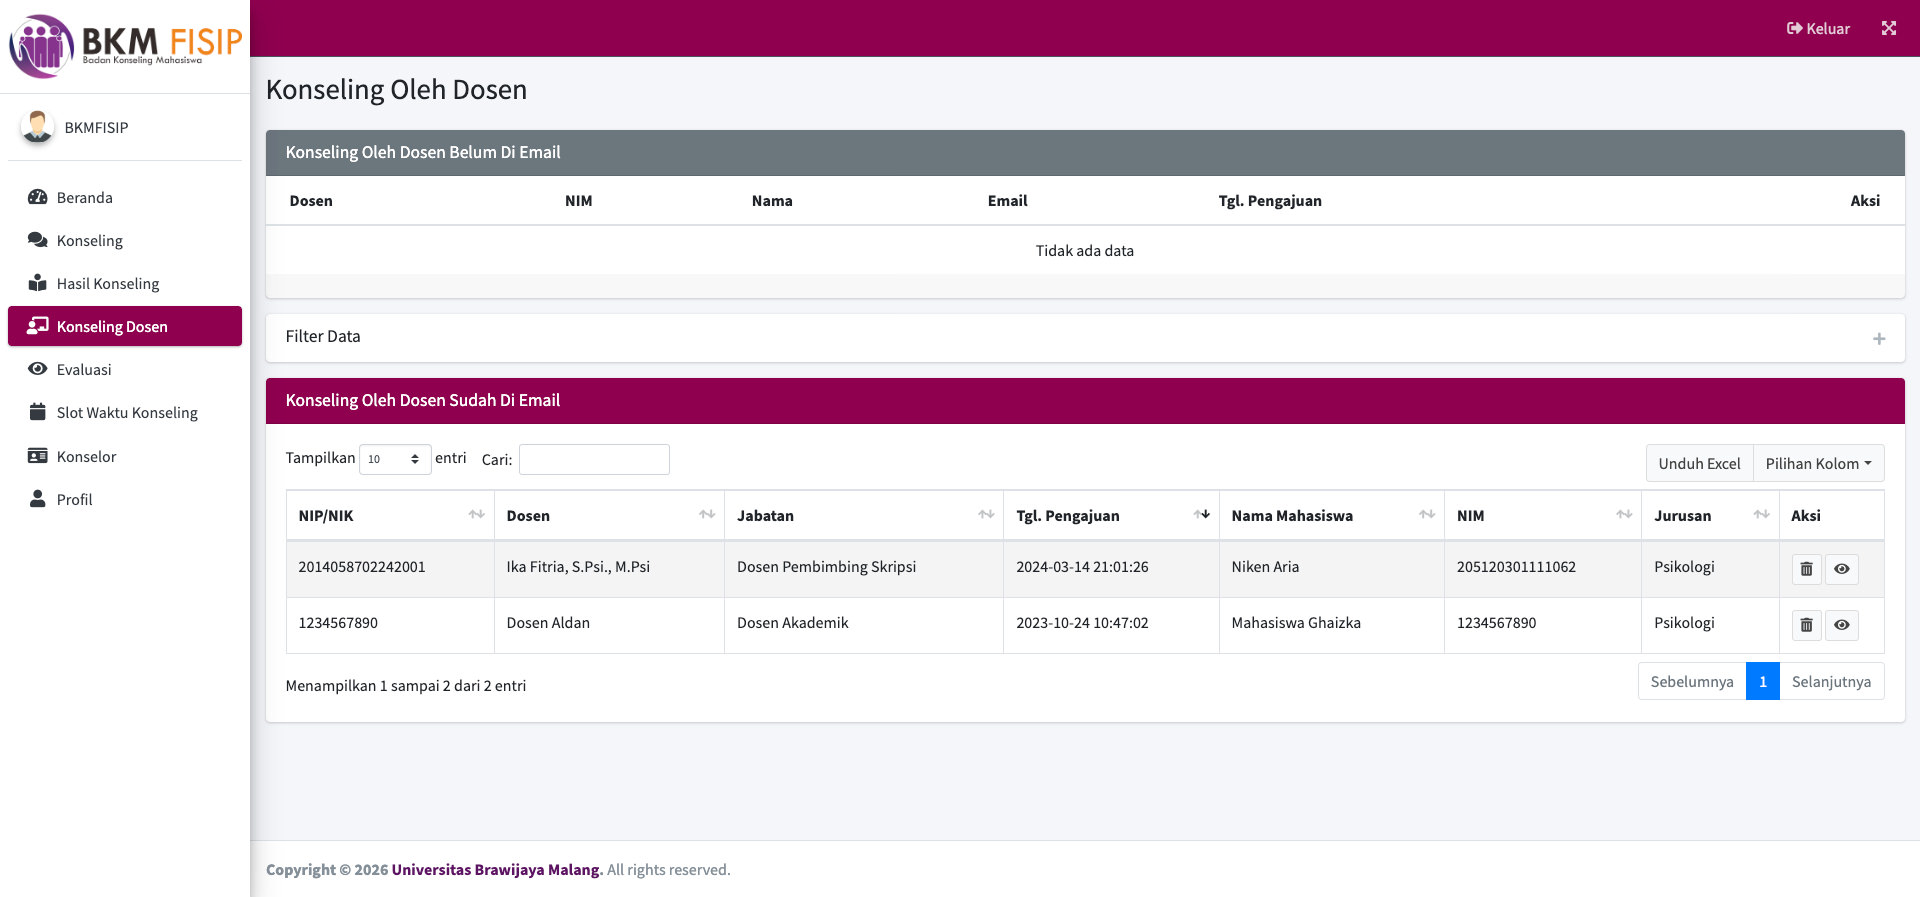
Task: Click the BKMFISIP user avatar
Action: point(37,127)
